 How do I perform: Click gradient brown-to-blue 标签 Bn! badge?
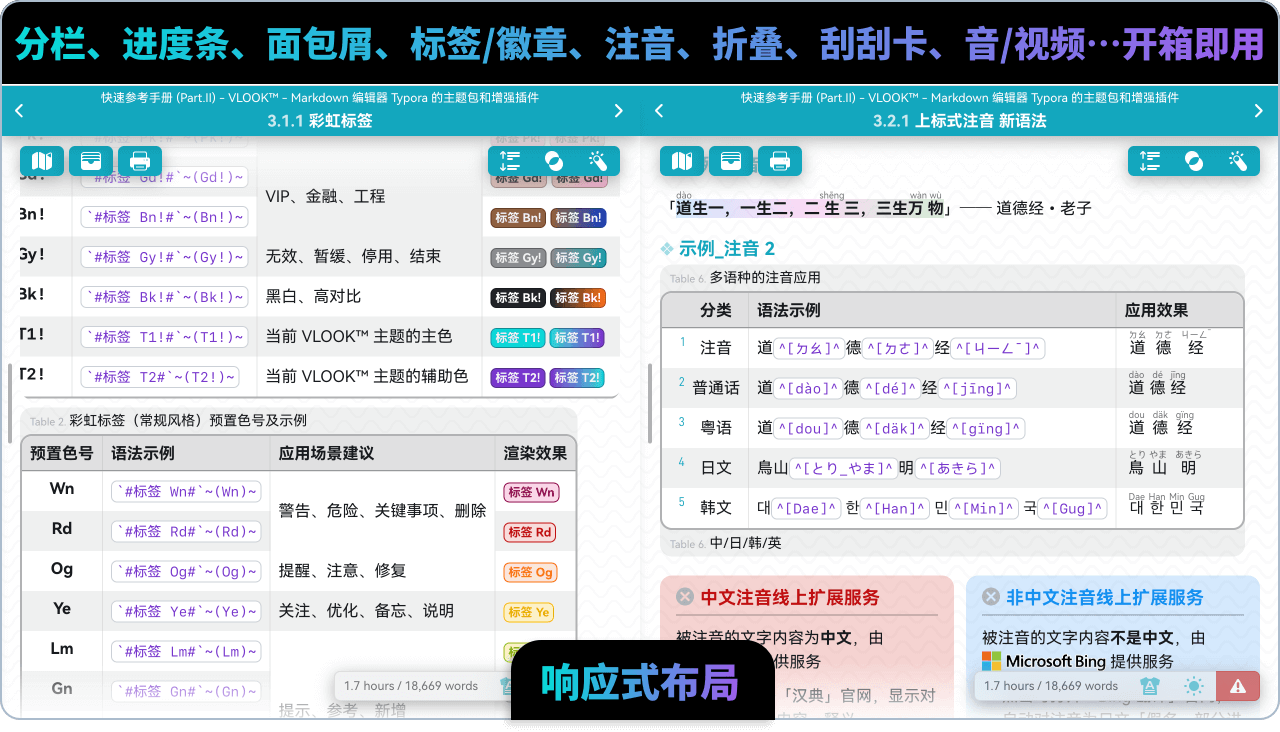coord(578,218)
